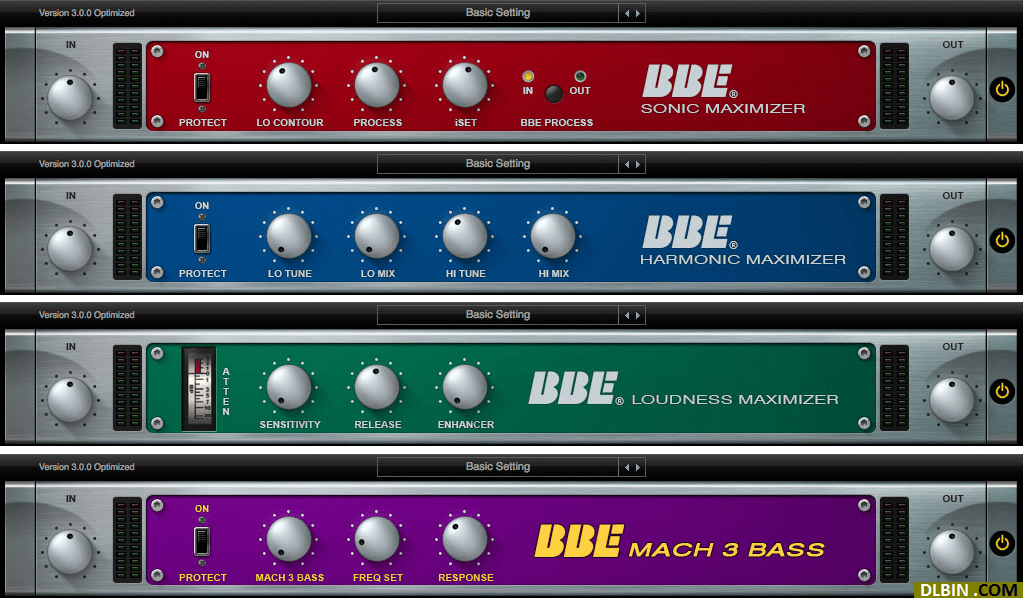Click Mach 3 Bass IN level knob

pyautogui.click(x=70, y=552)
